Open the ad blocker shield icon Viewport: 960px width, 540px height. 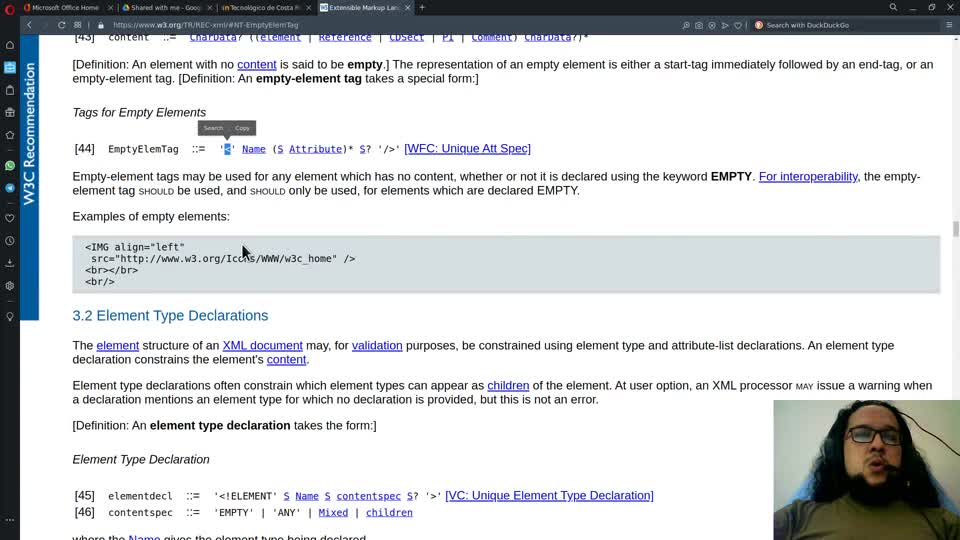pos(711,25)
